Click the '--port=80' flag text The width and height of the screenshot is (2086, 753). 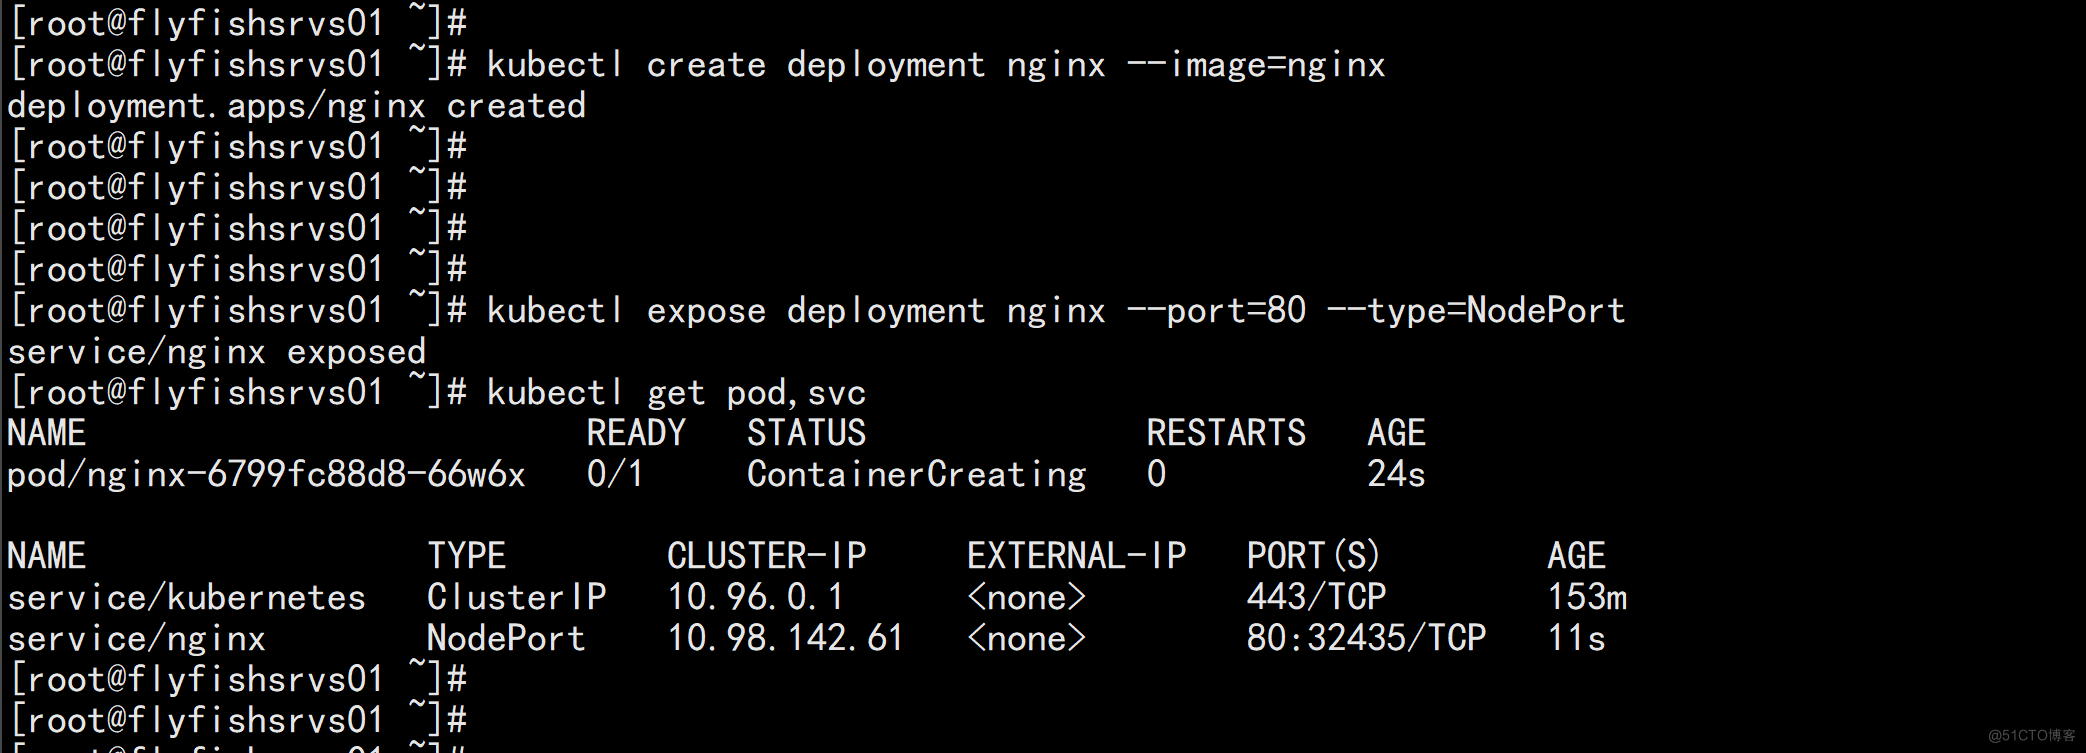click(1217, 312)
